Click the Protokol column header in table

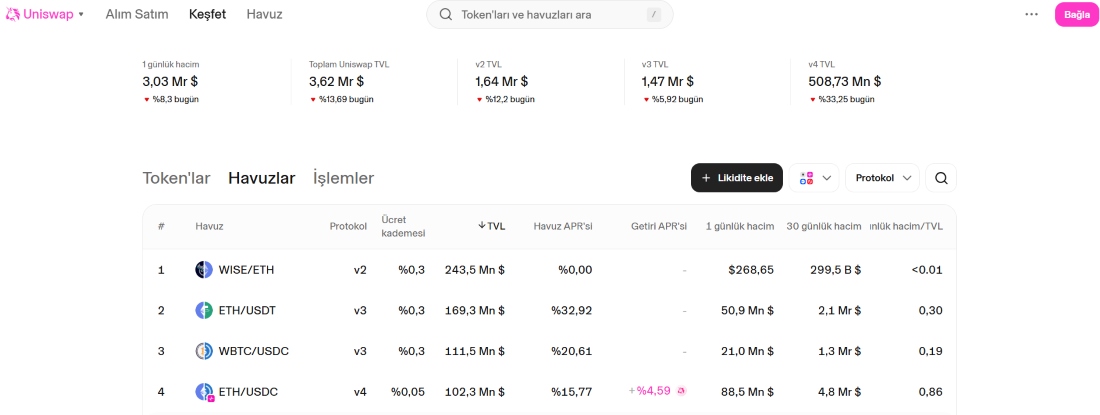348,226
